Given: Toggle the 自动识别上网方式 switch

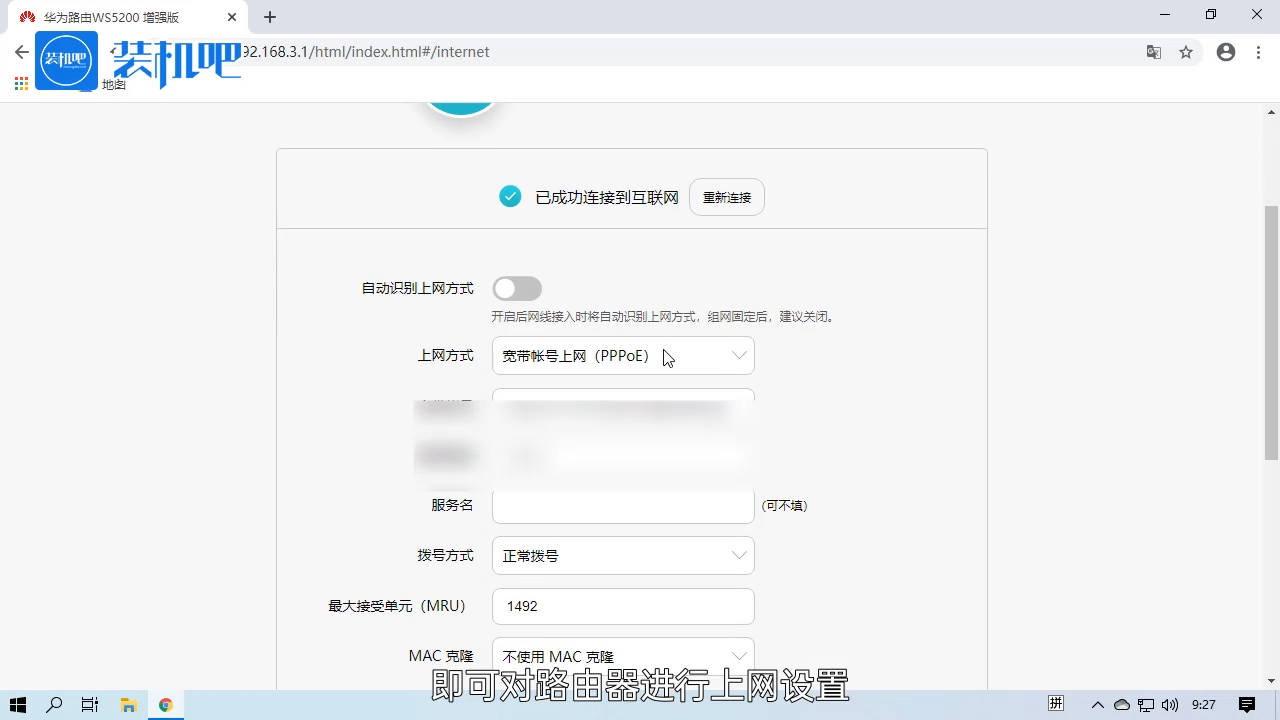Looking at the screenshot, I should coord(516,288).
